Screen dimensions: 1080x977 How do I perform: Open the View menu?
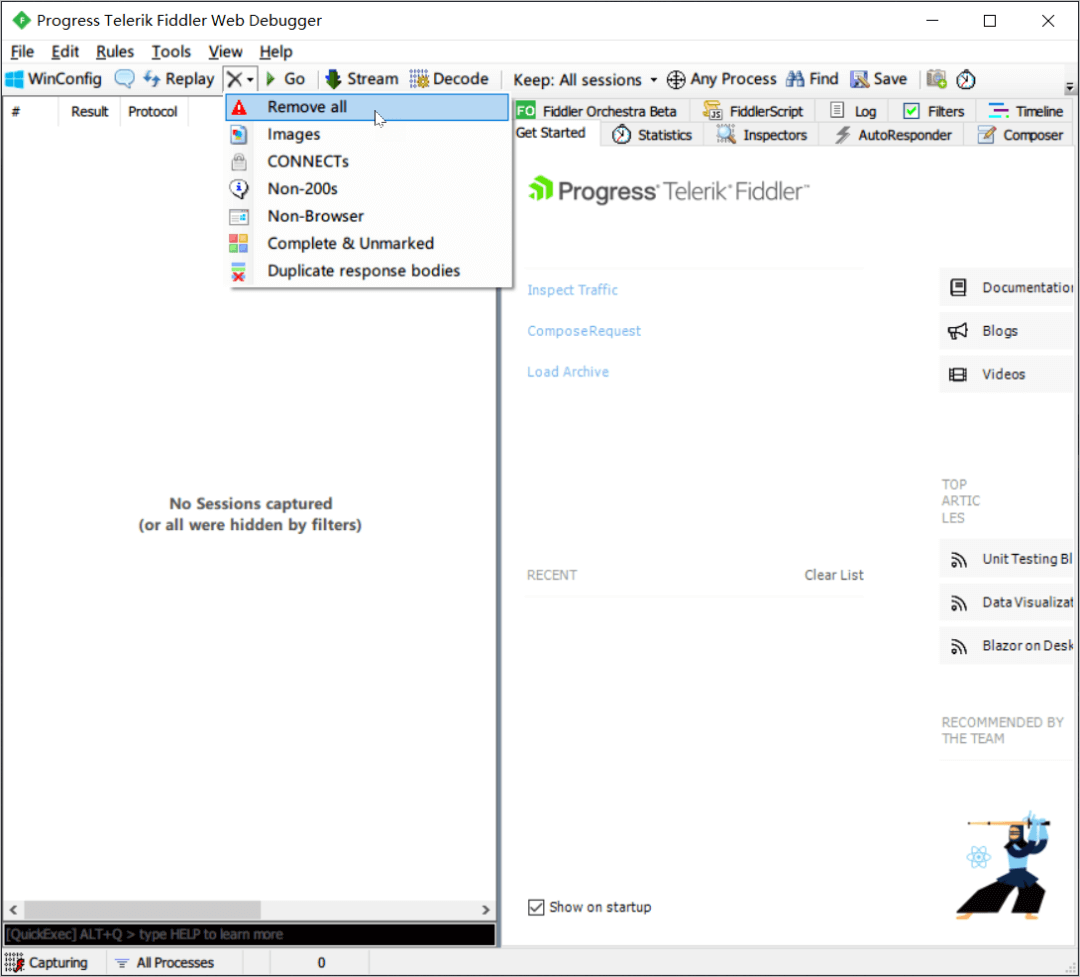225,52
